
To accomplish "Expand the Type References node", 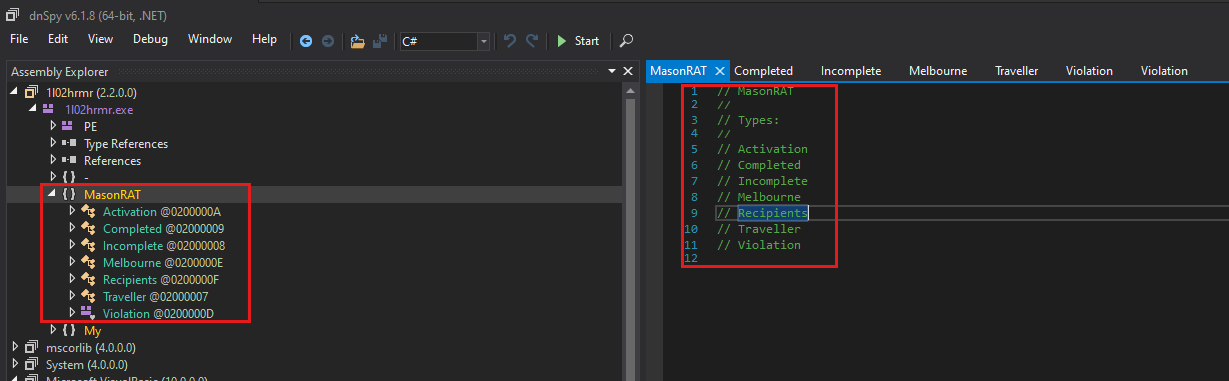I will click(x=53, y=143).
